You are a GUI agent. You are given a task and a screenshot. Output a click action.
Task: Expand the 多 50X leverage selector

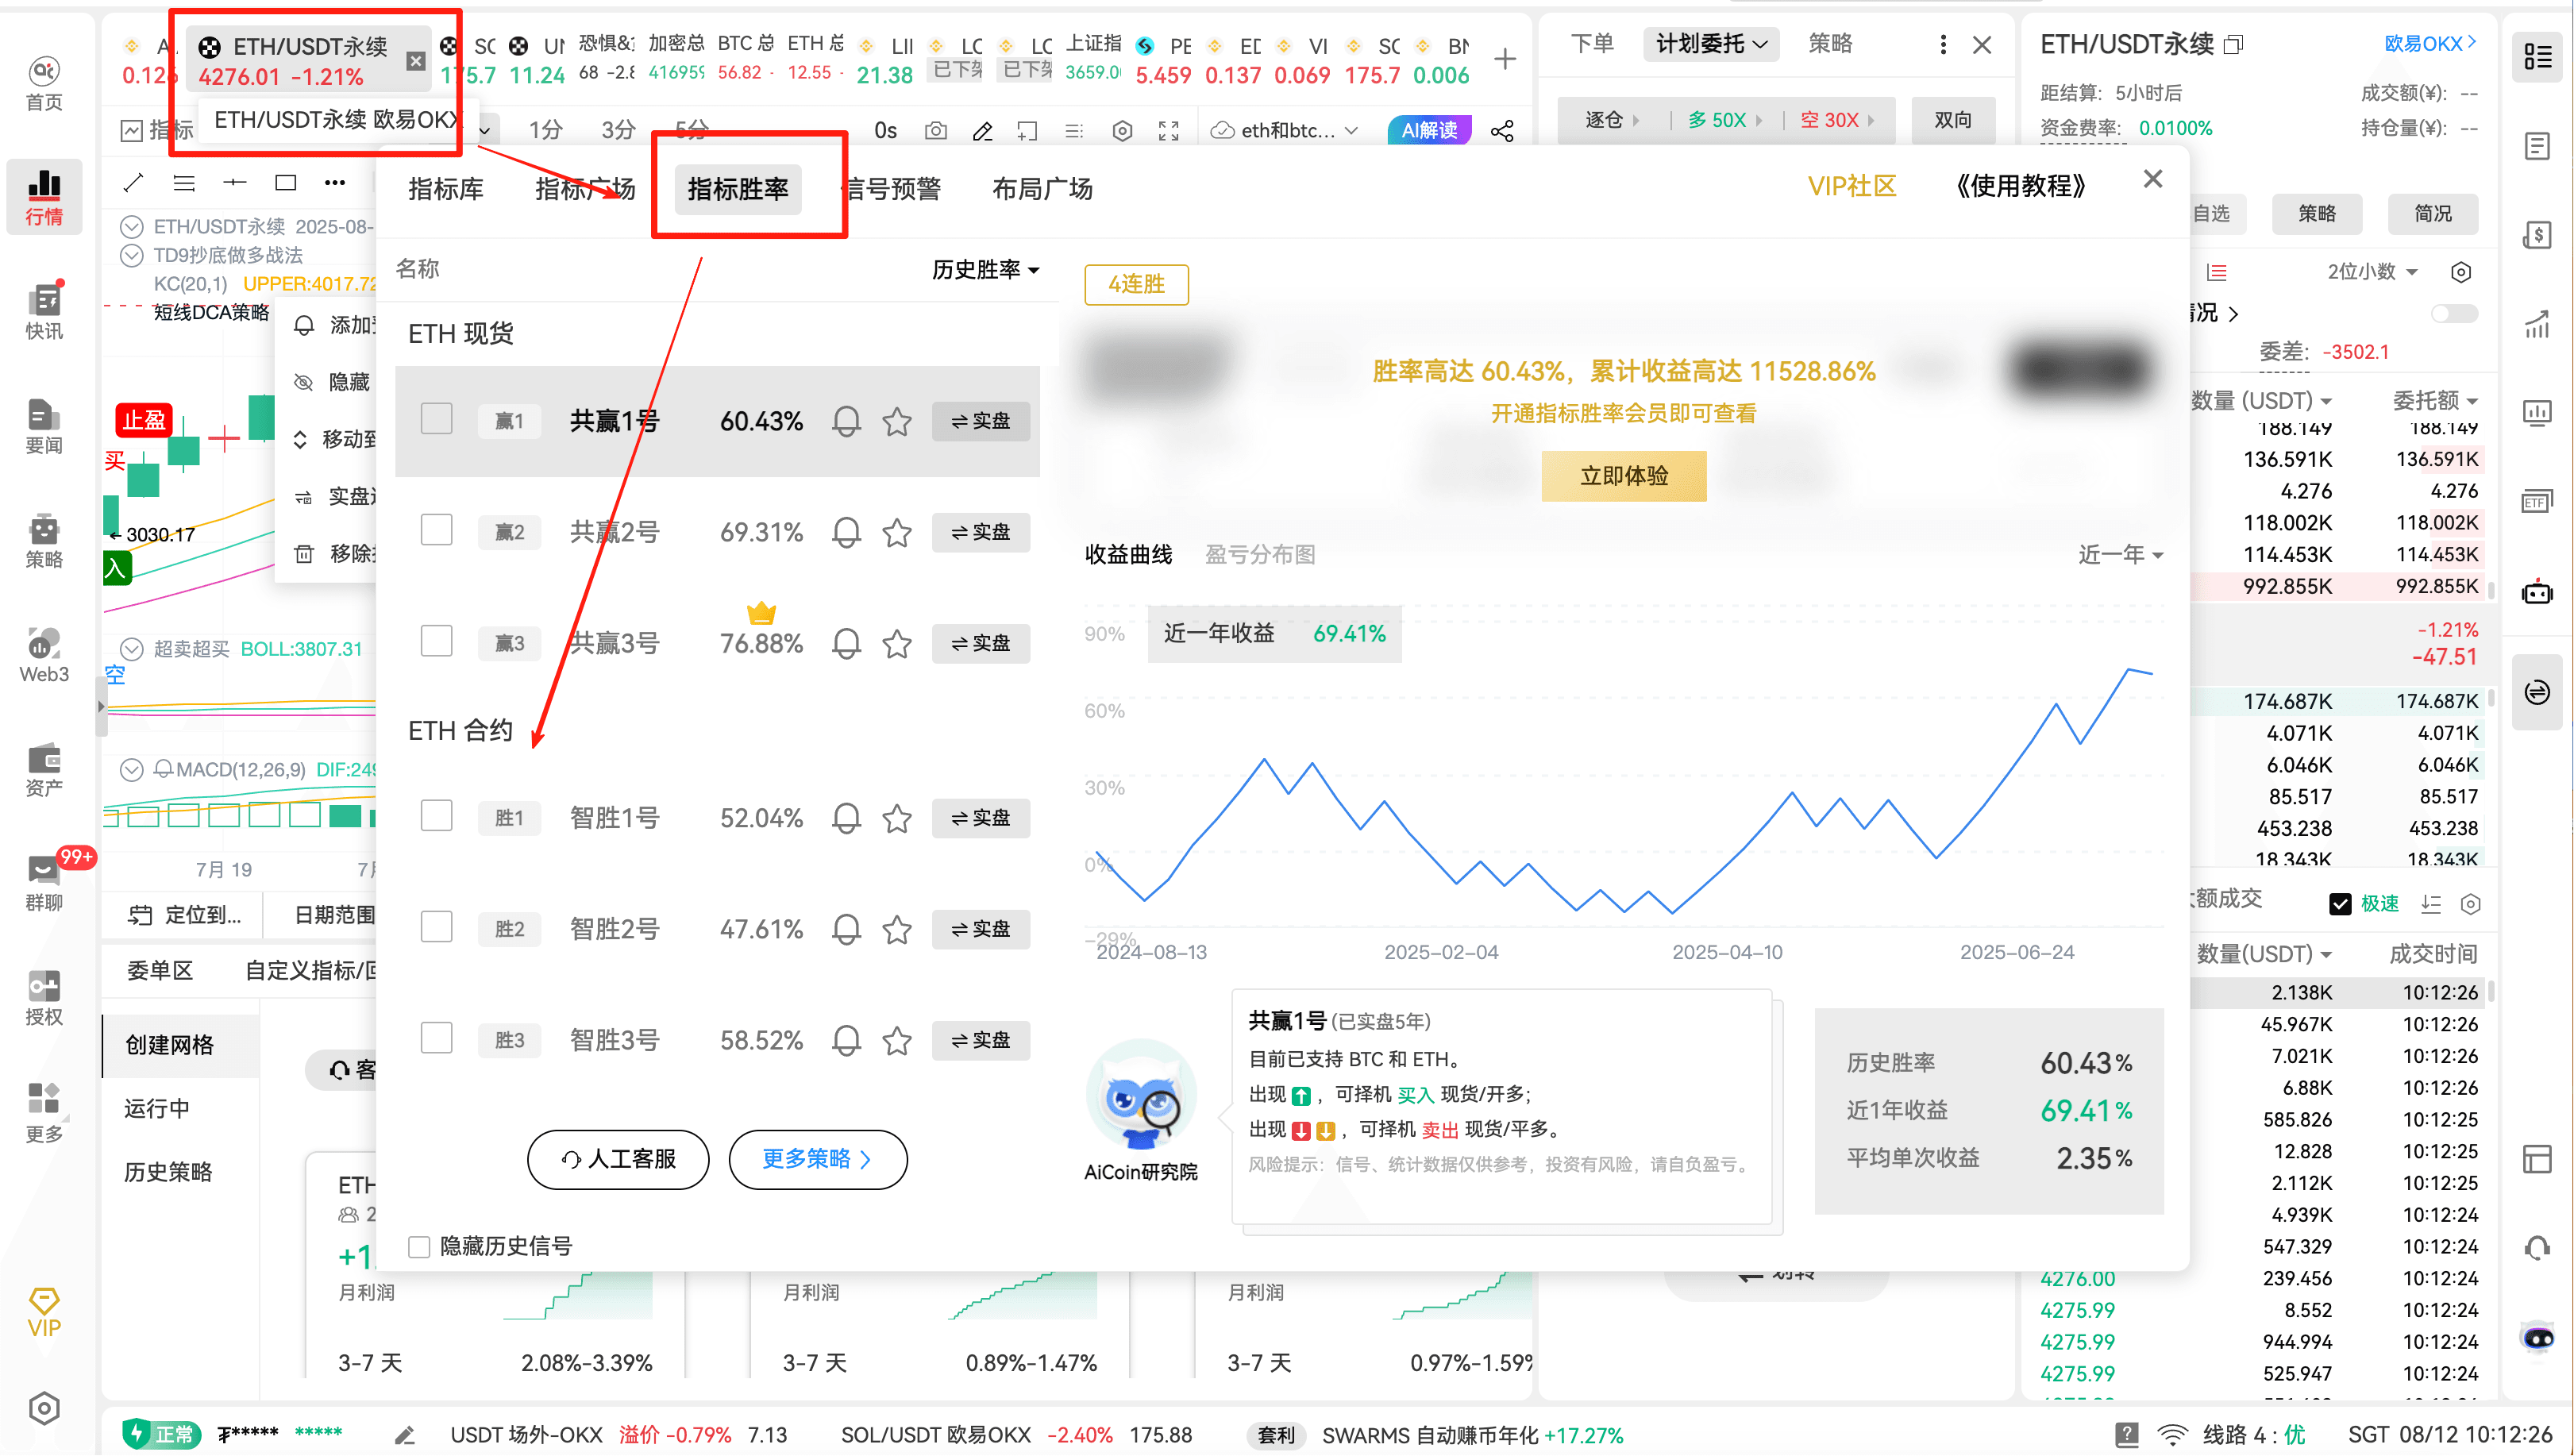click(1725, 120)
